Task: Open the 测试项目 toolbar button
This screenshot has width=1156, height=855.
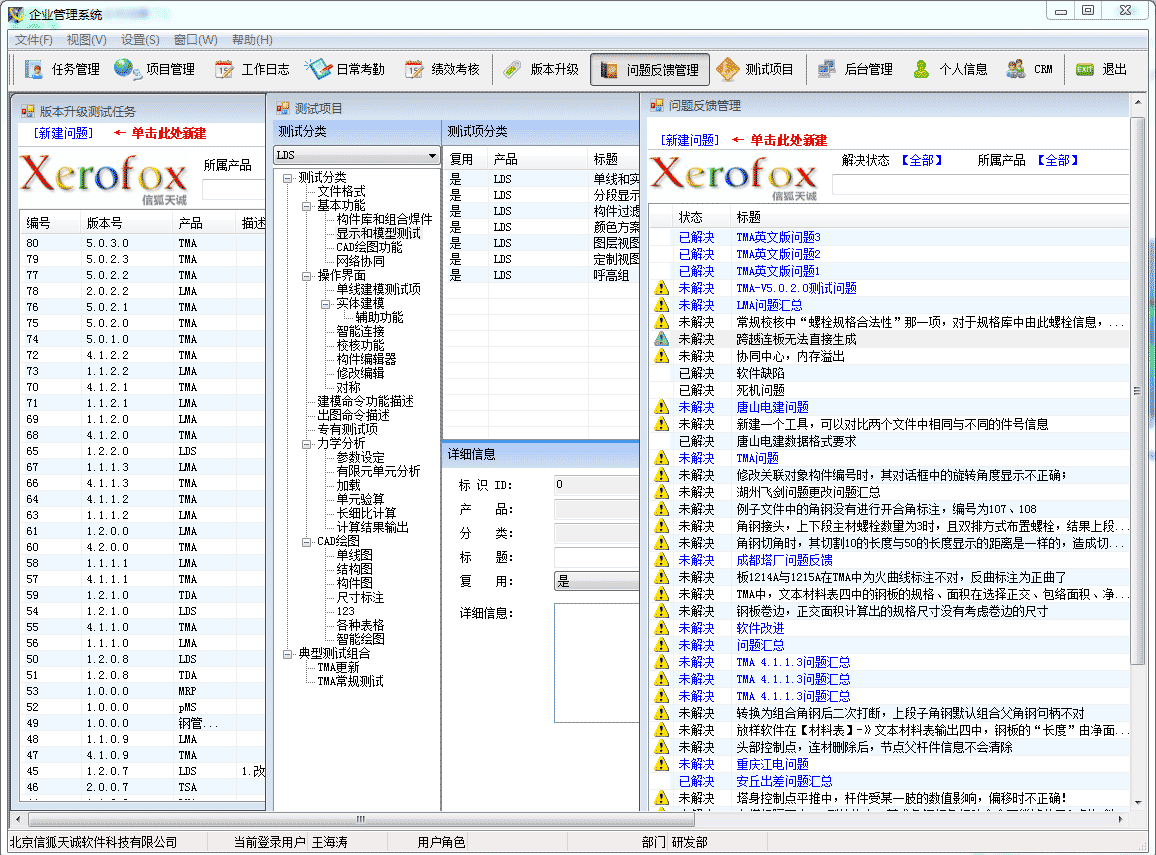Action: pos(755,69)
